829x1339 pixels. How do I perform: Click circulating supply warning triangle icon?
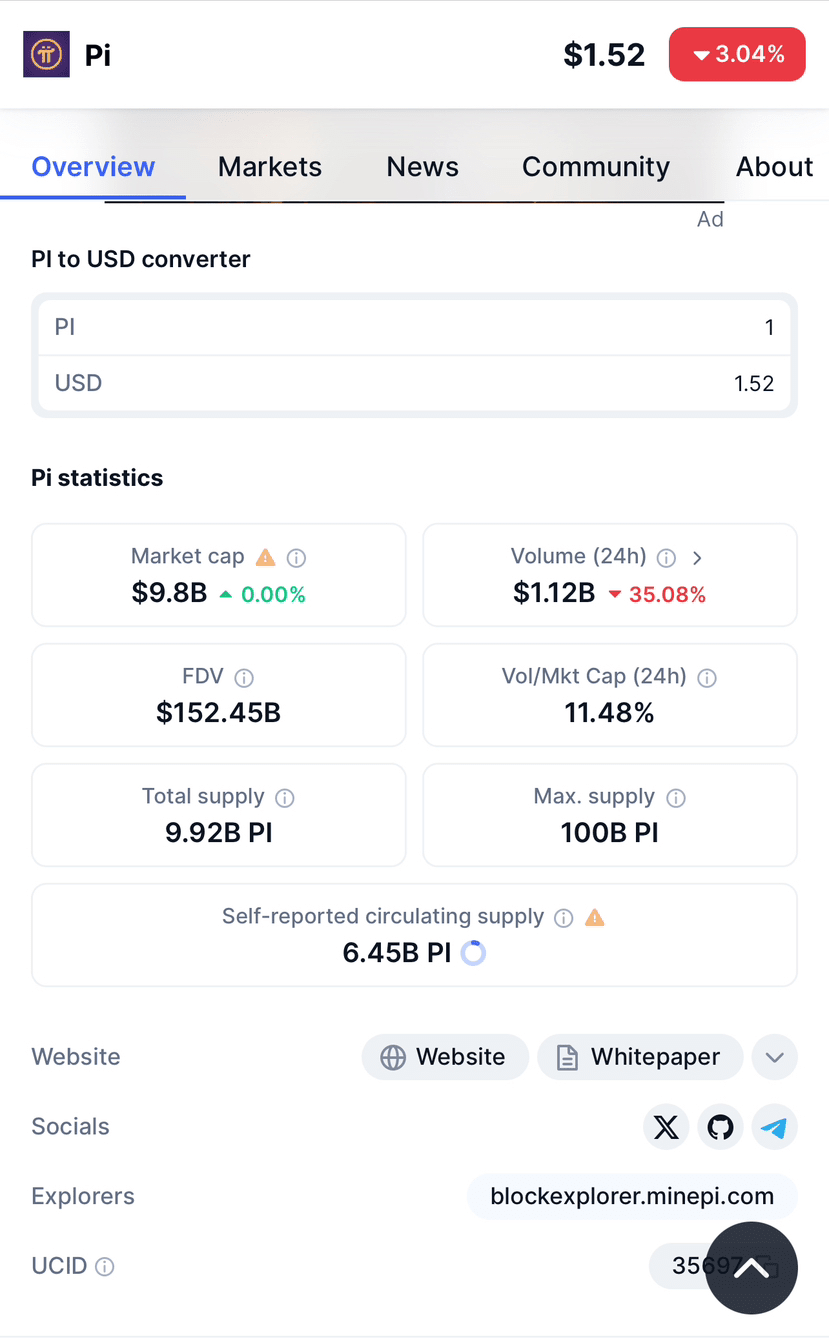pos(595,917)
